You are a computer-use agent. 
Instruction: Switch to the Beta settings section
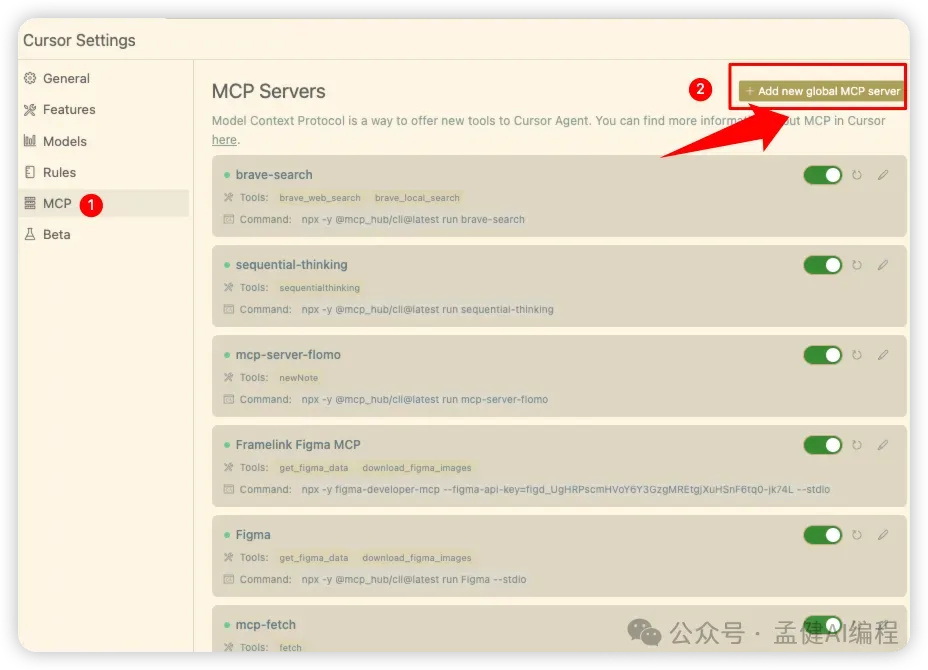coord(104,235)
